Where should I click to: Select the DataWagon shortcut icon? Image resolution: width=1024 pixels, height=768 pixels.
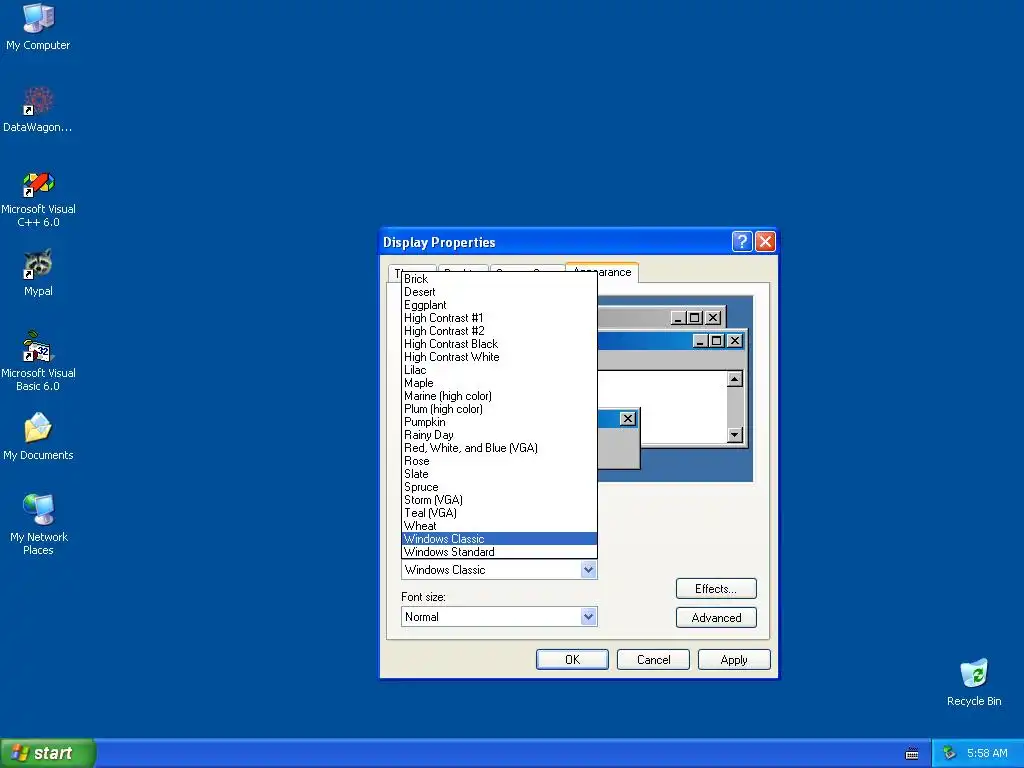coord(38,109)
